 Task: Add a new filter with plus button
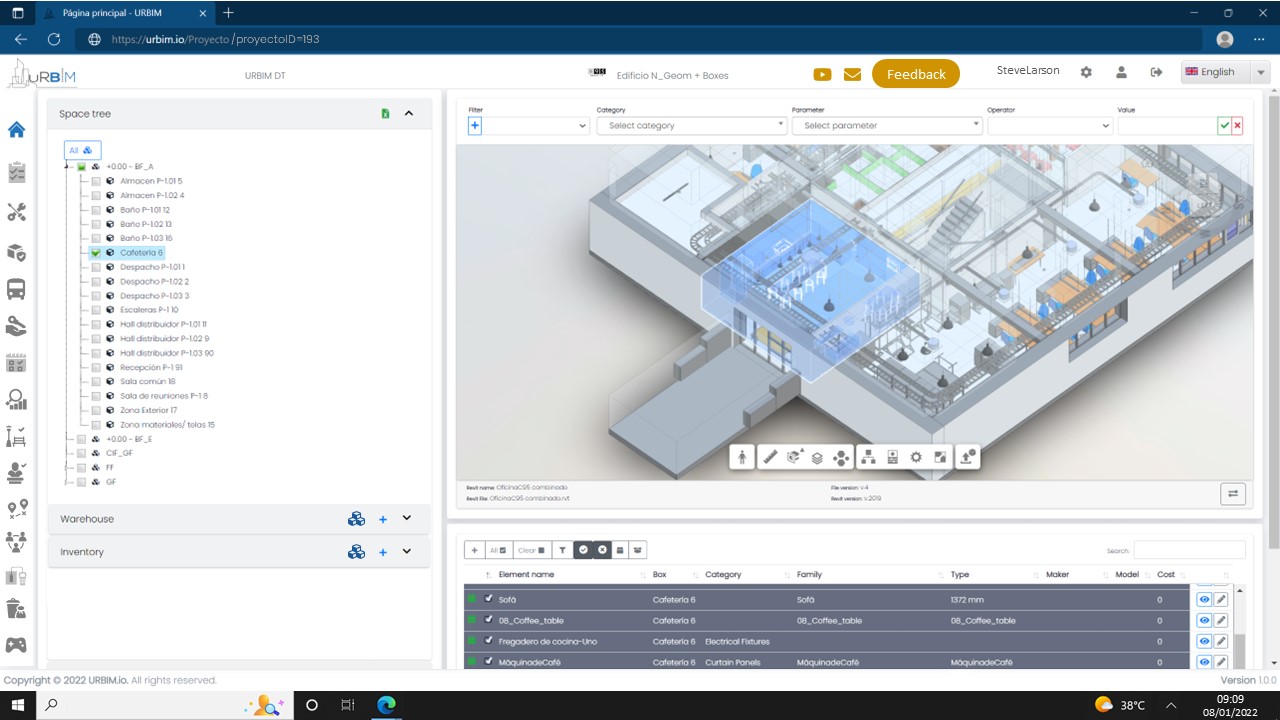pyautogui.click(x=475, y=126)
